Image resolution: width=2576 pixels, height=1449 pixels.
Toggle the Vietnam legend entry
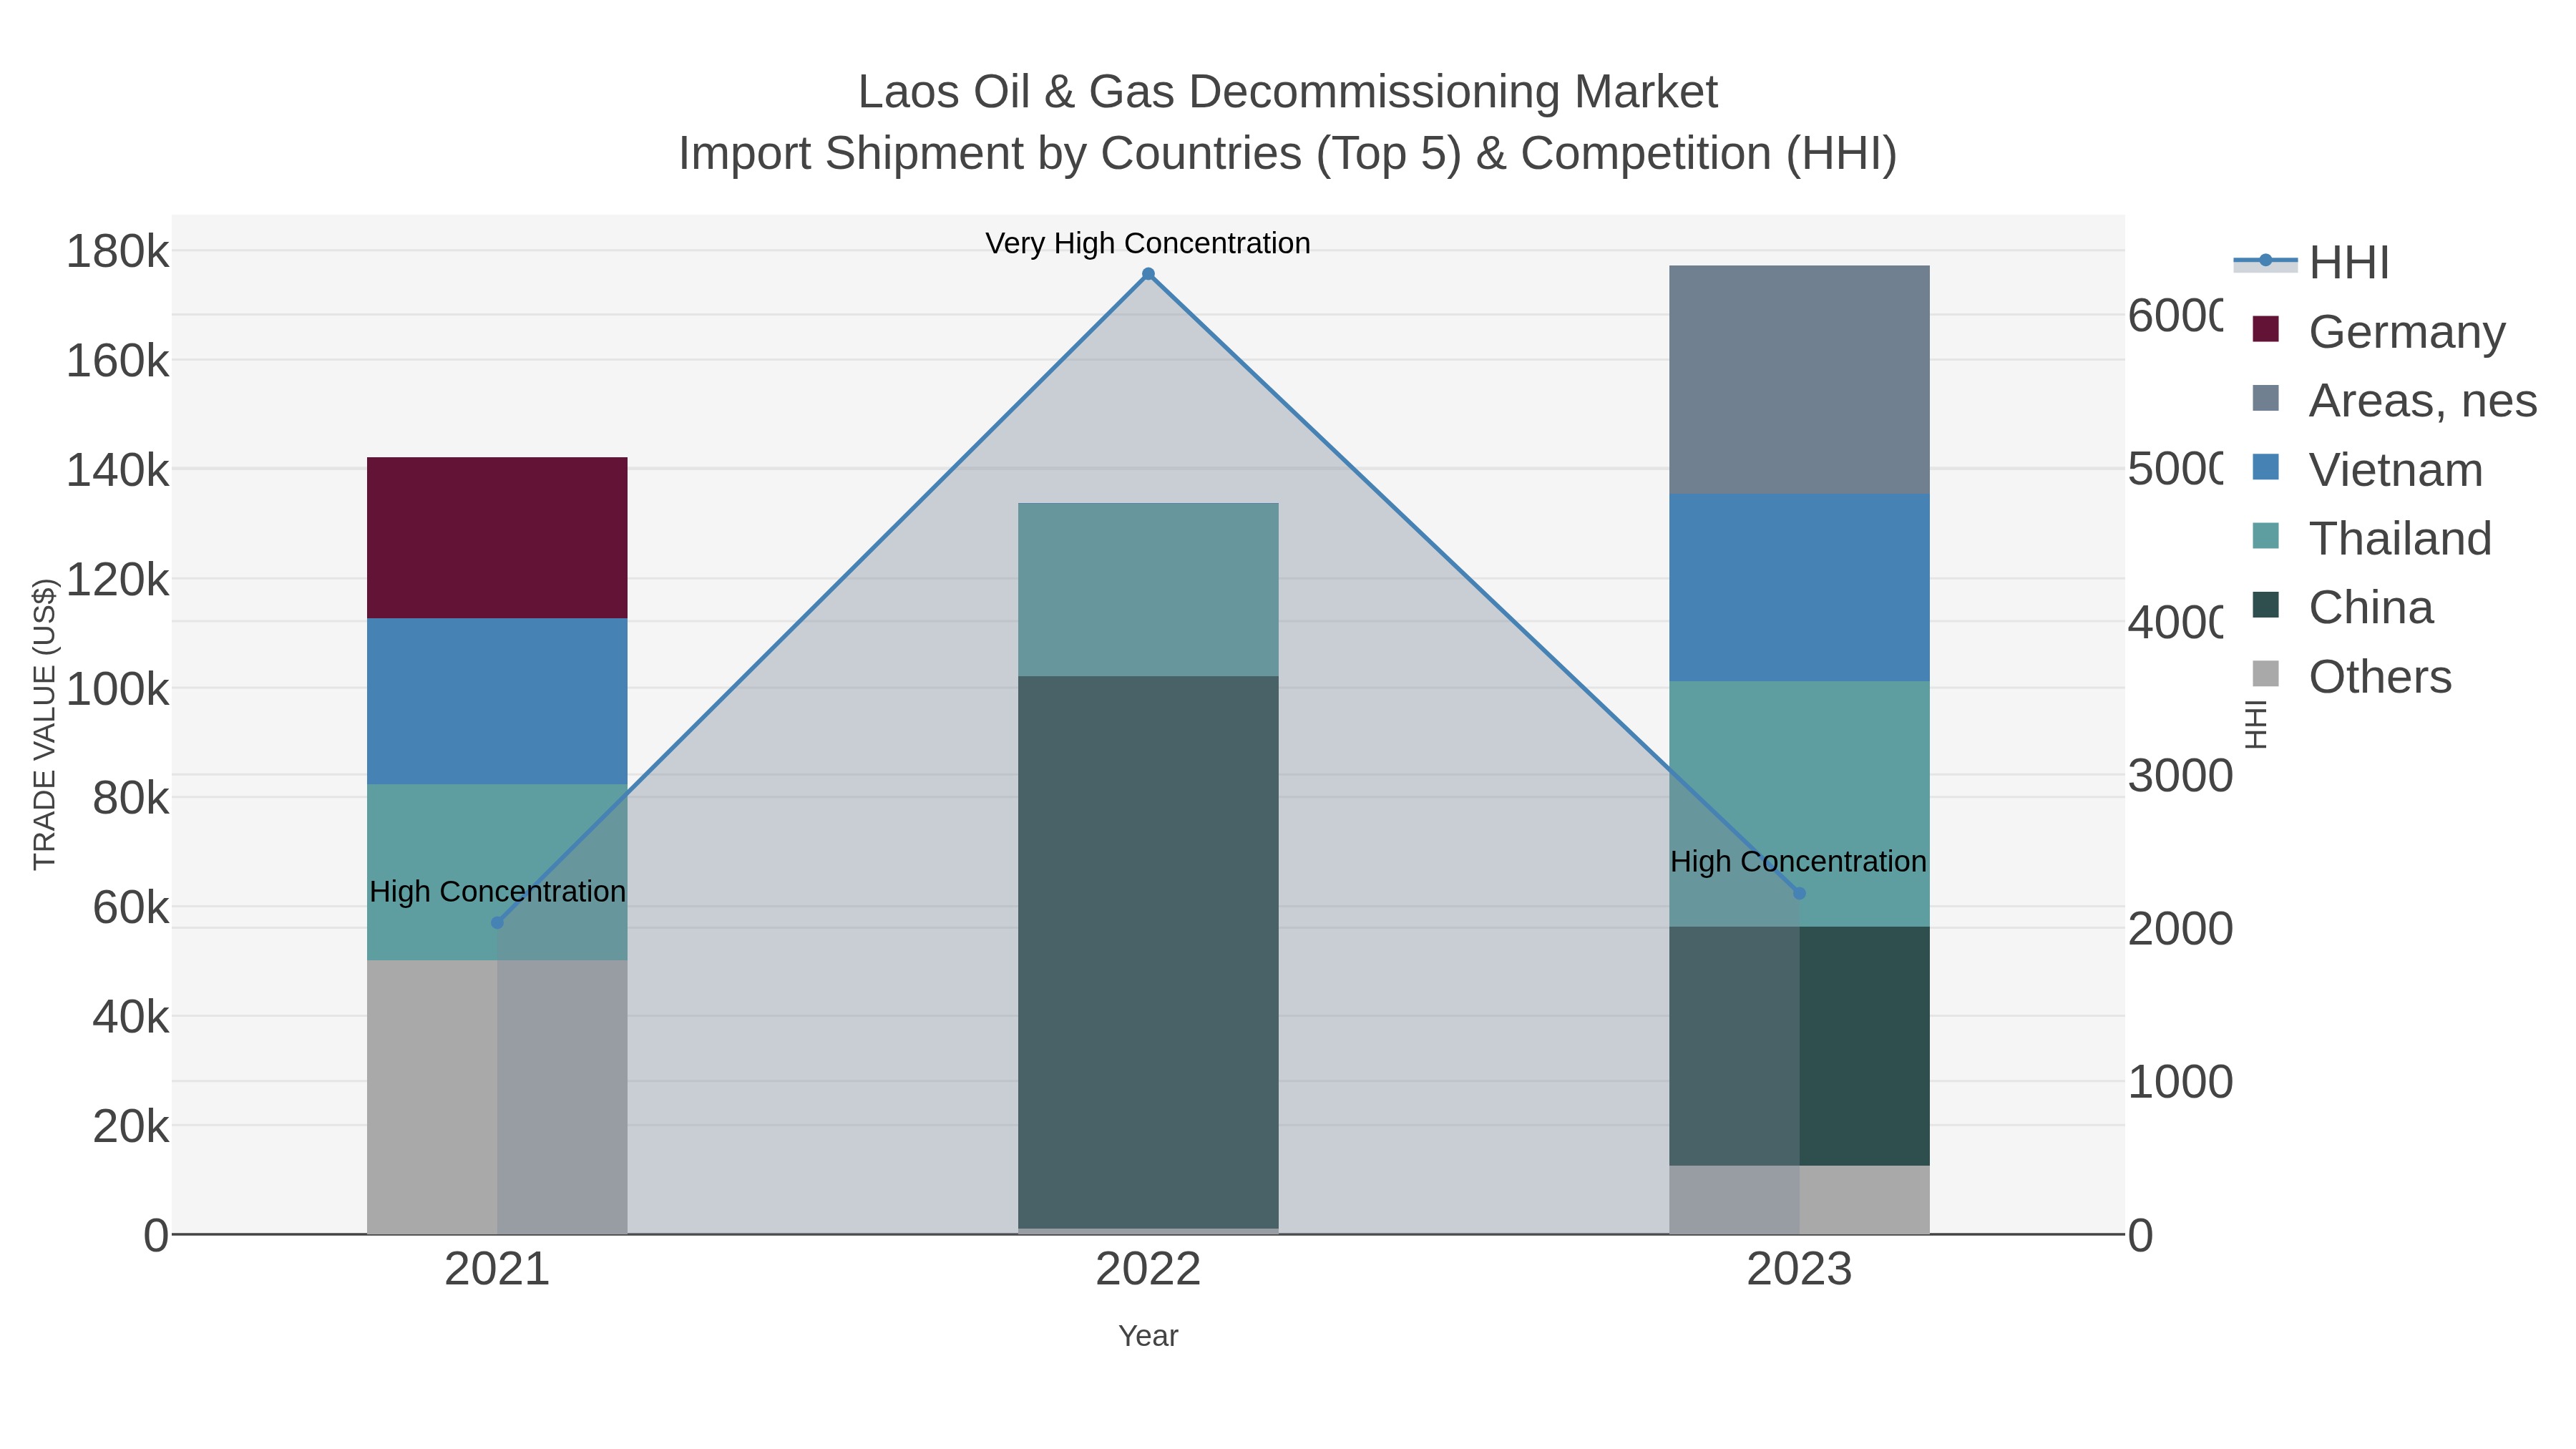coord(2366,469)
